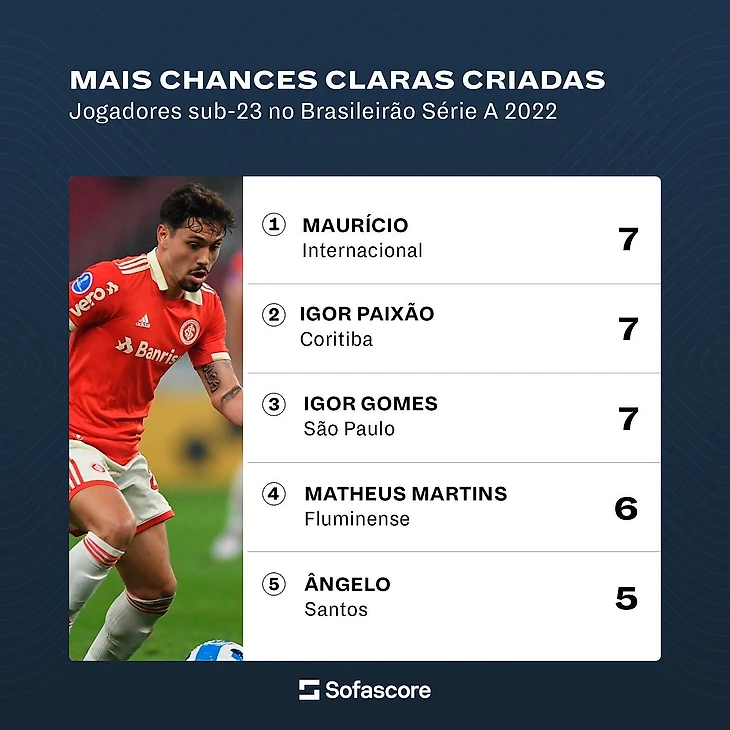Image resolution: width=730 pixels, height=730 pixels.
Task: Click the Santos club label
Action: click(336, 609)
